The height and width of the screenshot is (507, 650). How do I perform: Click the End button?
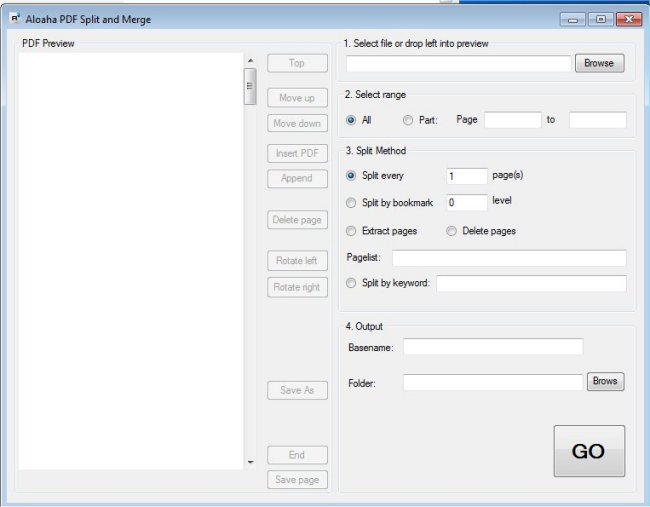[297, 455]
